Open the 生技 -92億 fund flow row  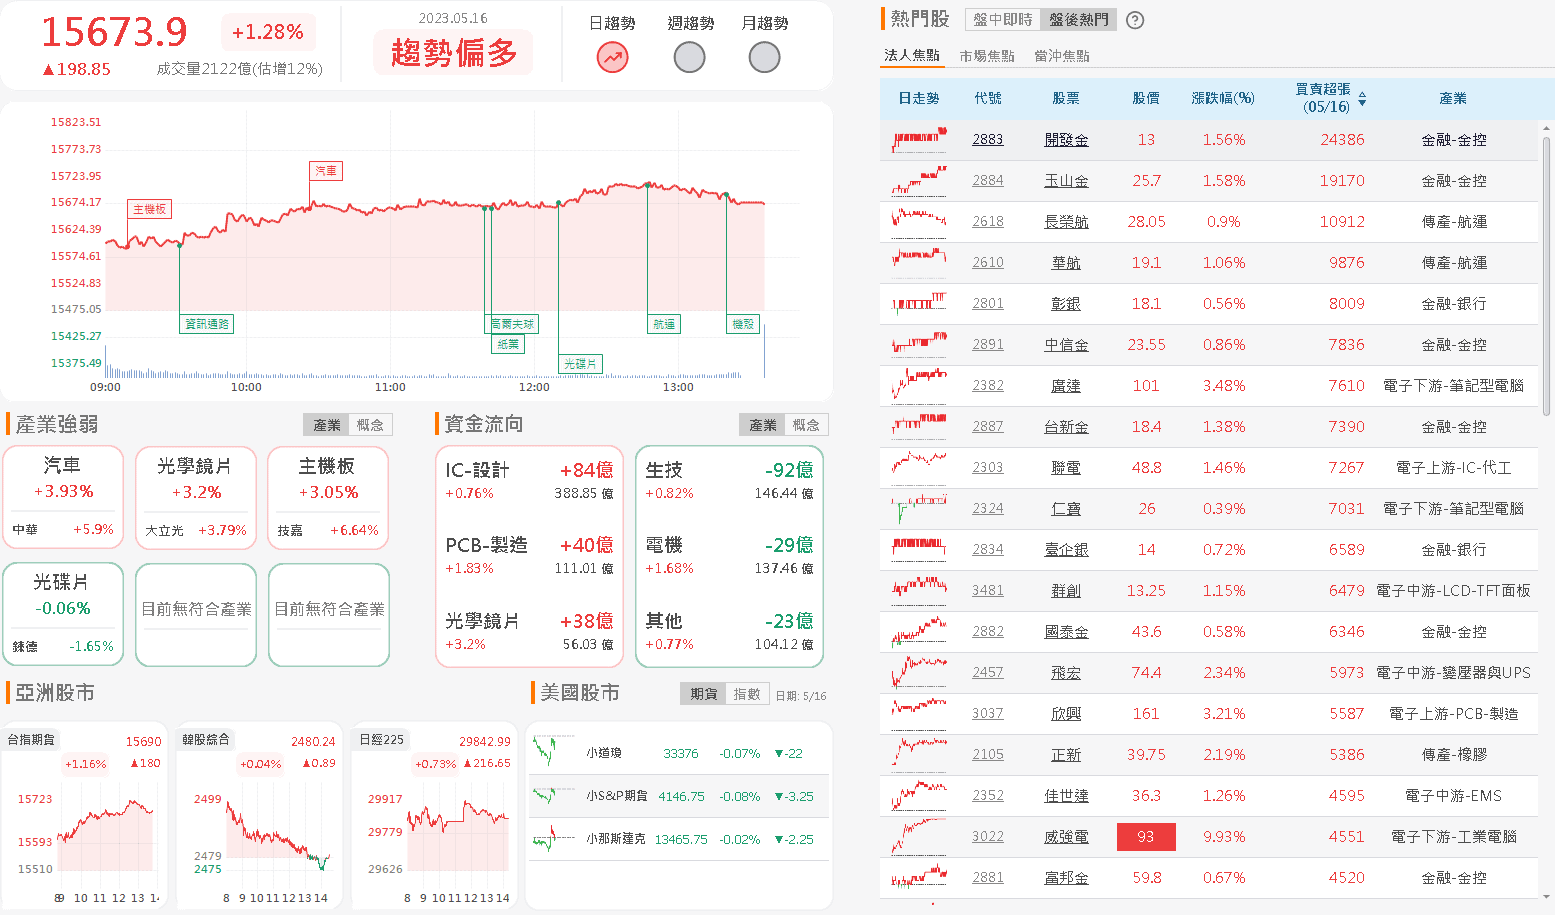pyautogui.click(x=729, y=480)
